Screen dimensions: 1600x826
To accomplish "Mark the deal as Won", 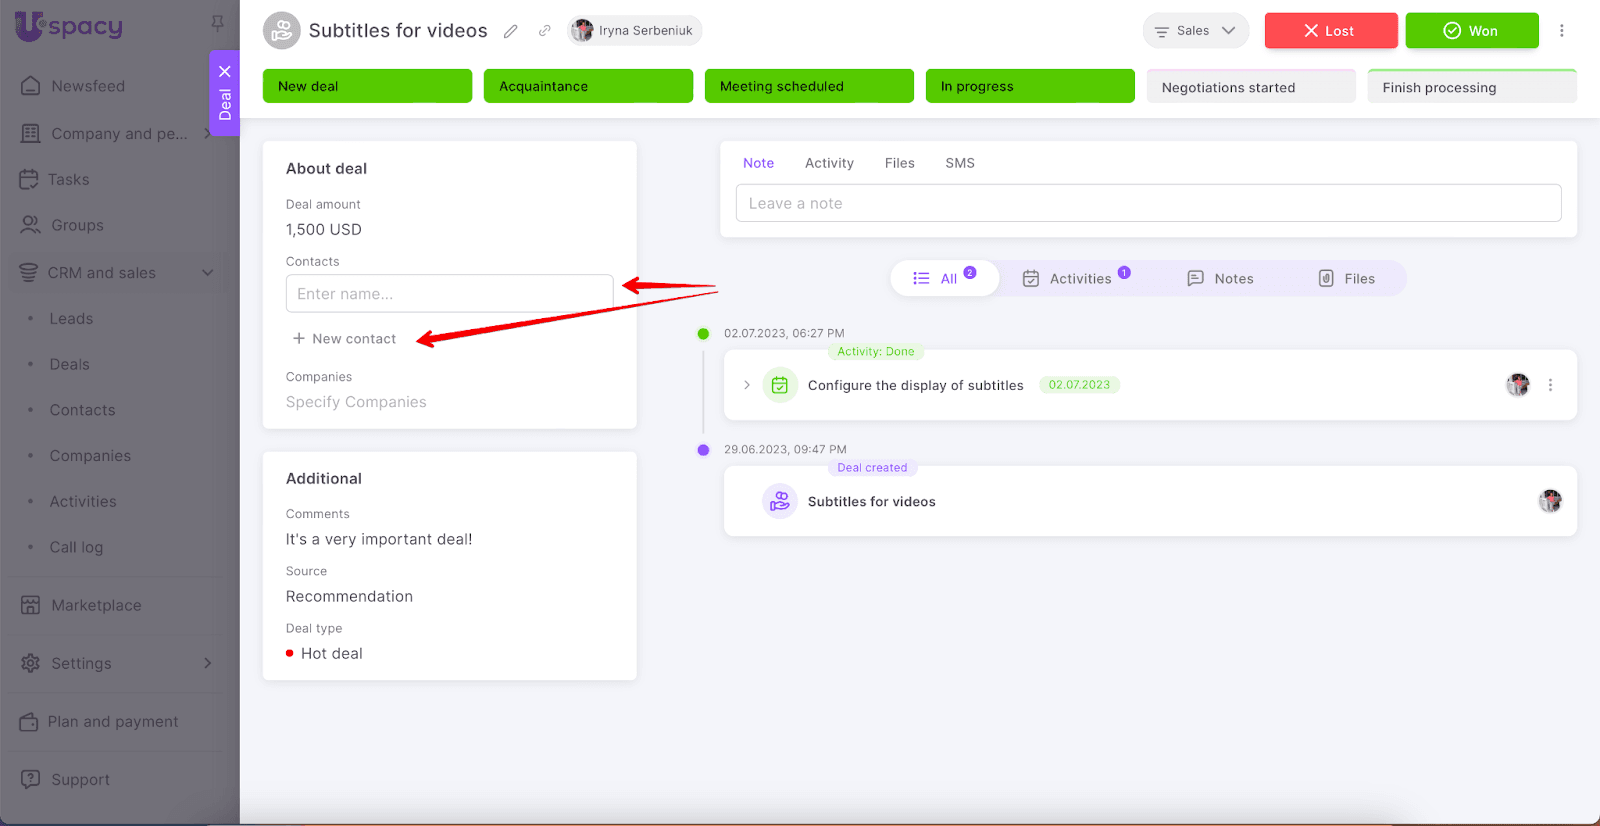I will tap(1471, 31).
